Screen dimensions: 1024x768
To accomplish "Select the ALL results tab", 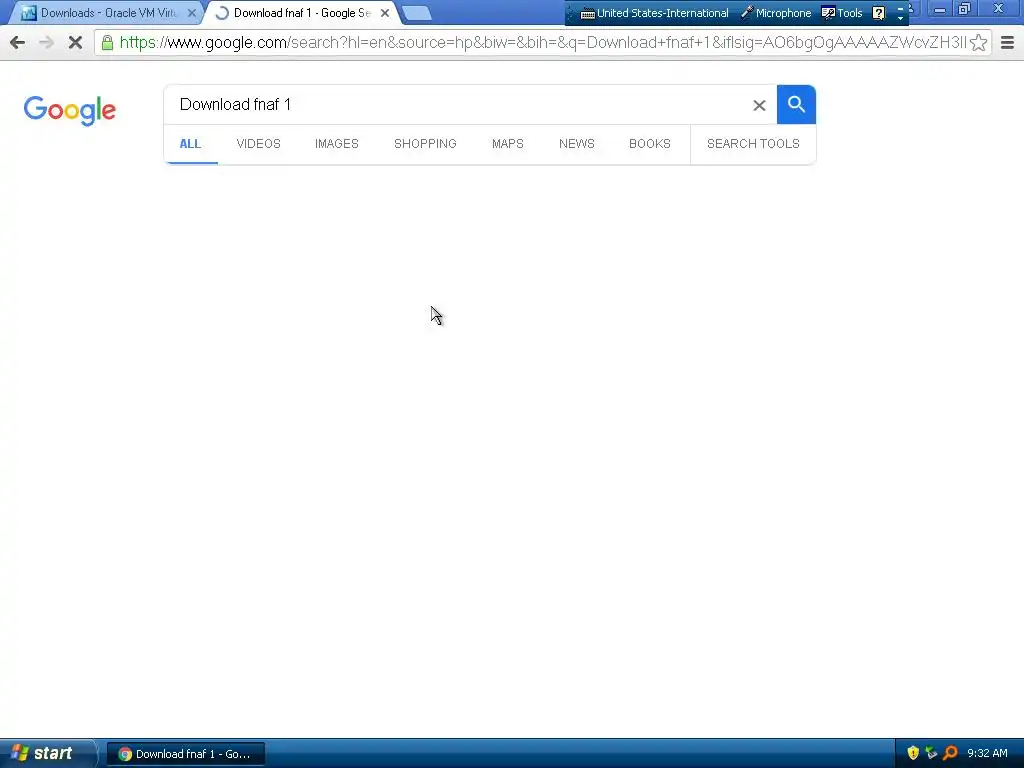I will coord(190,144).
